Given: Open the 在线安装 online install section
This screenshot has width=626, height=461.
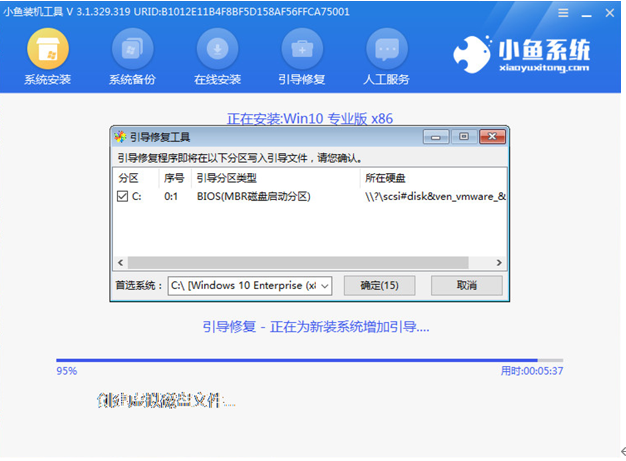Looking at the screenshot, I should [x=218, y=57].
